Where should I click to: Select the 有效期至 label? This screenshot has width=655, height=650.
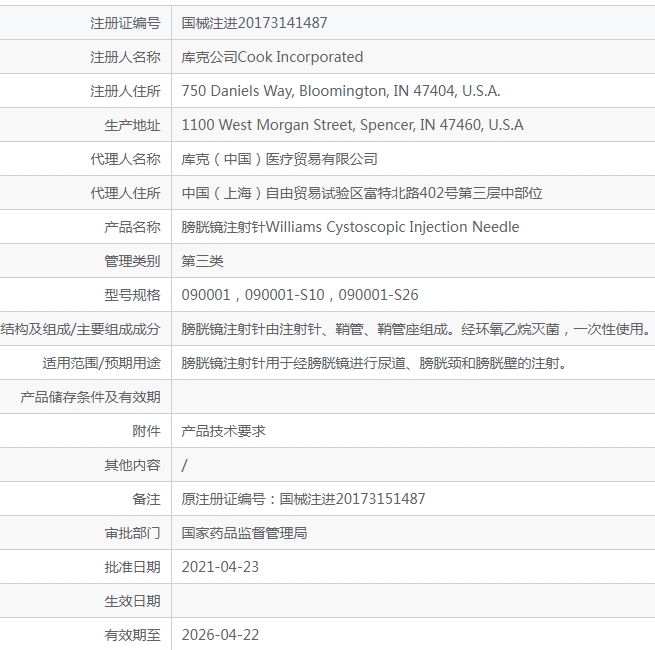pyautogui.click(x=132, y=635)
